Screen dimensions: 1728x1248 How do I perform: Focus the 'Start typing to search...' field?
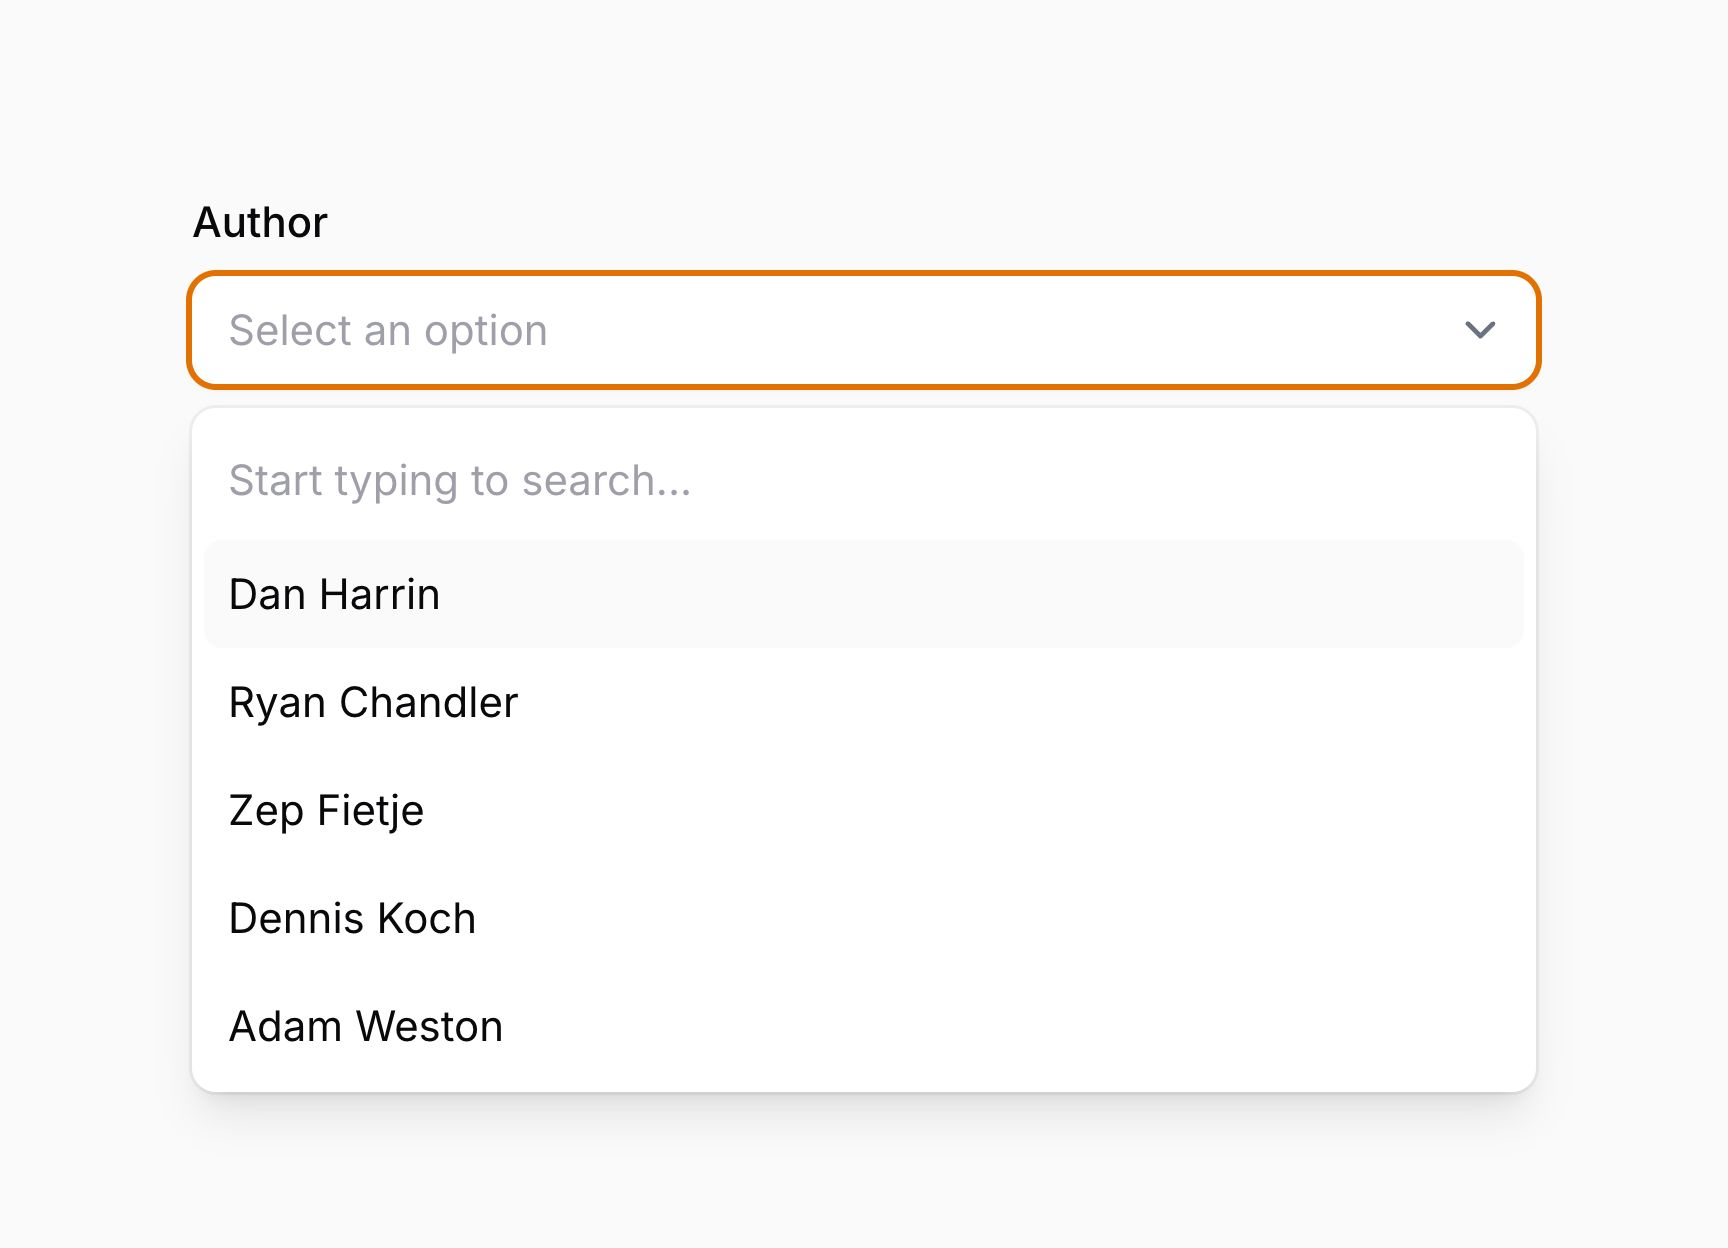pyautogui.click(x=864, y=481)
